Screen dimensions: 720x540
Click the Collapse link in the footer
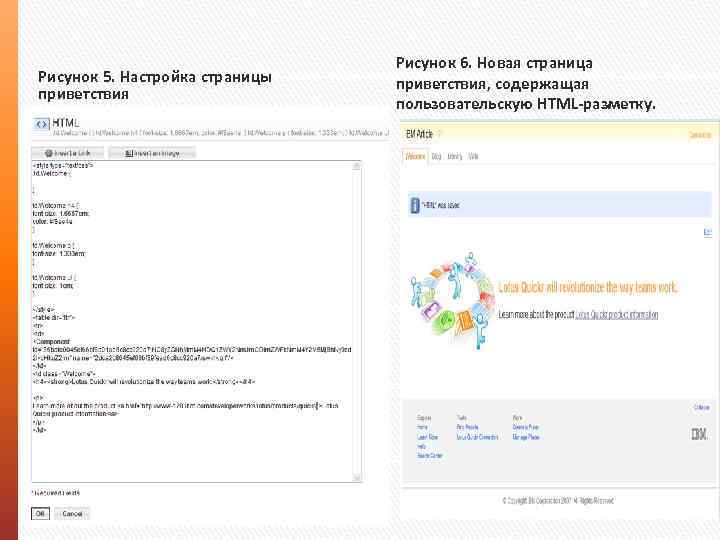point(702,407)
